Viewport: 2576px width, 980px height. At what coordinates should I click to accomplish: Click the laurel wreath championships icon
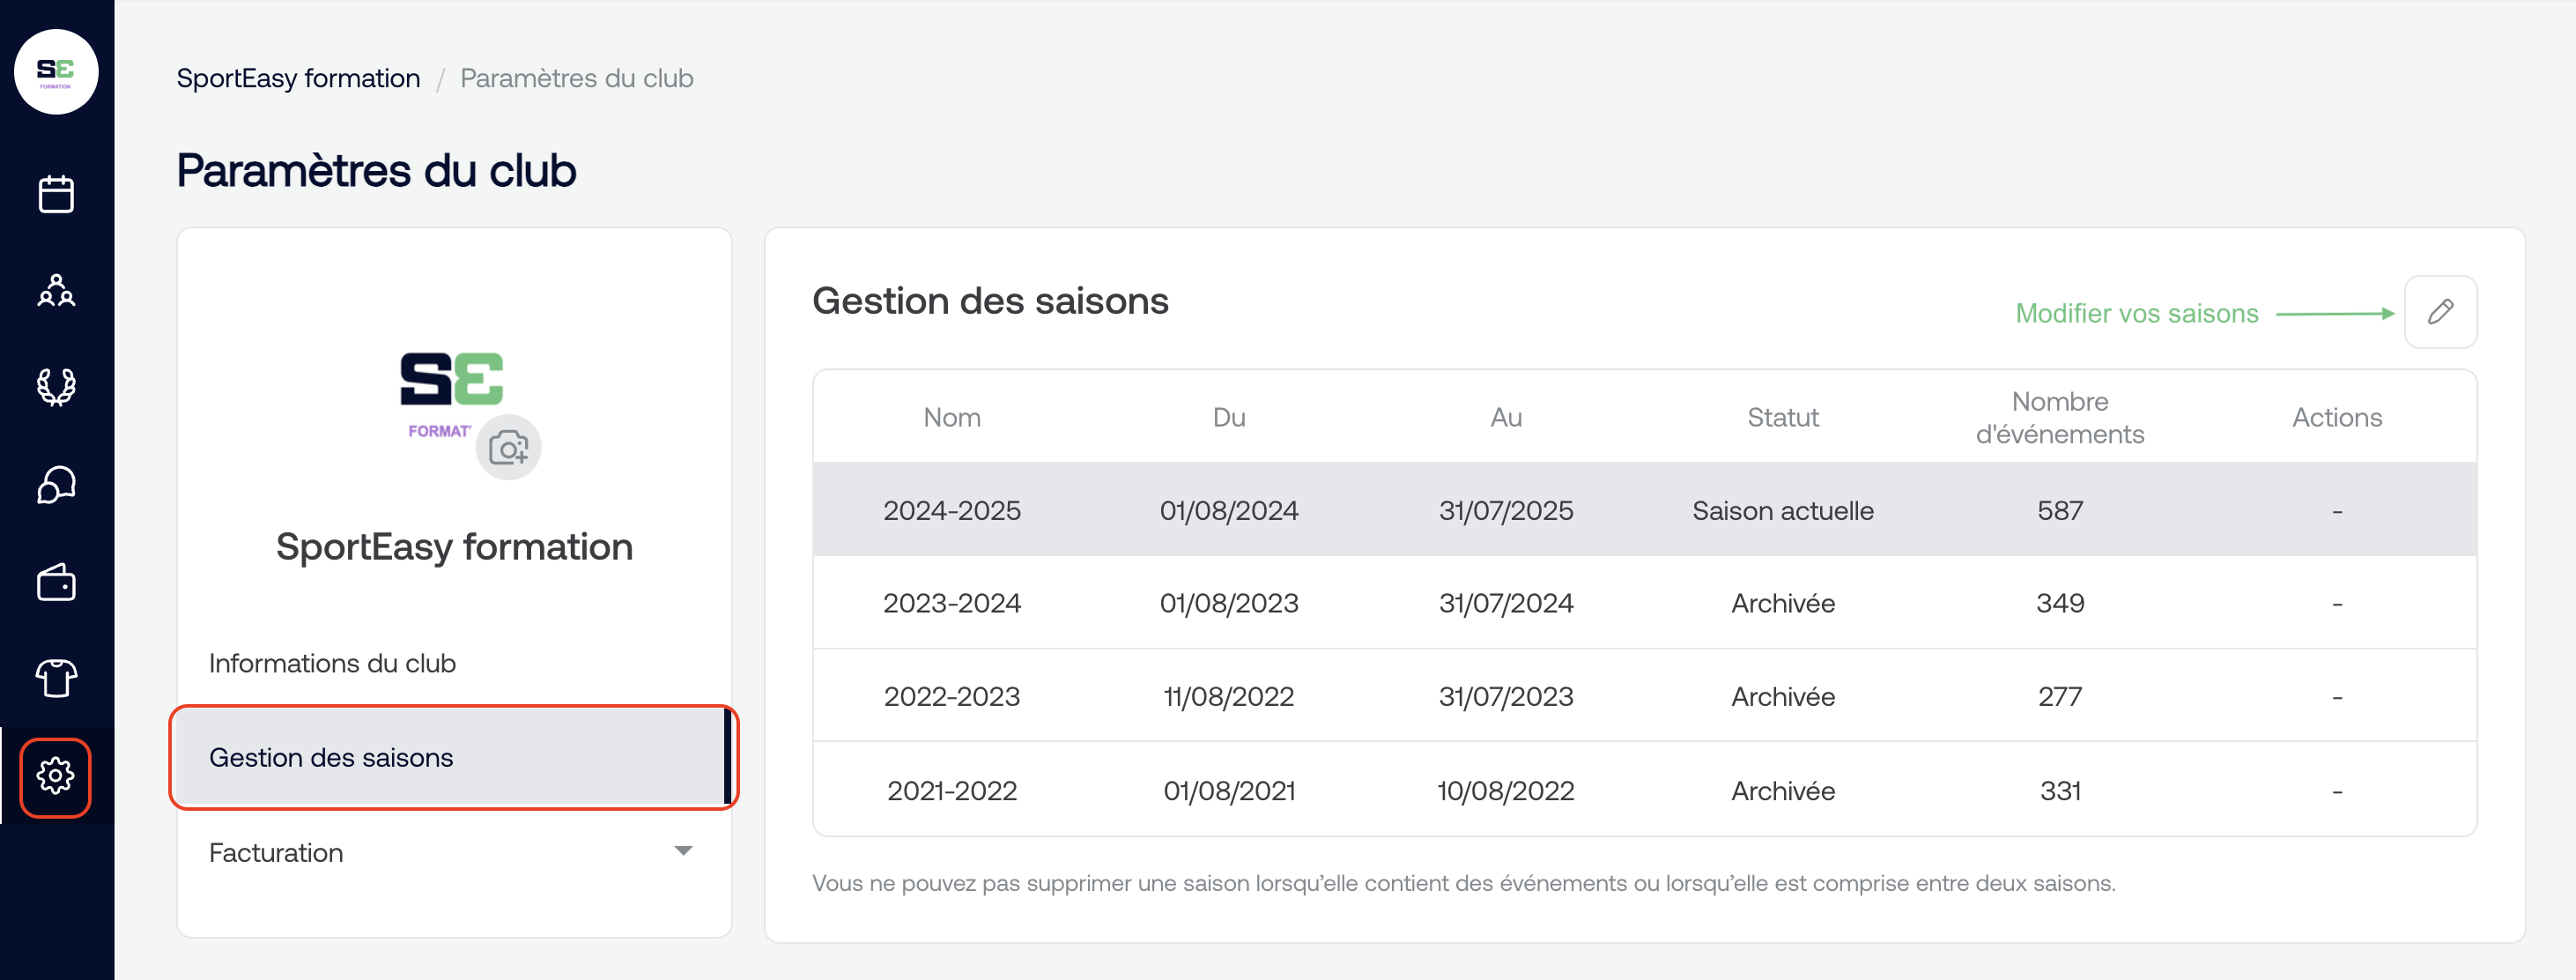[x=56, y=387]
